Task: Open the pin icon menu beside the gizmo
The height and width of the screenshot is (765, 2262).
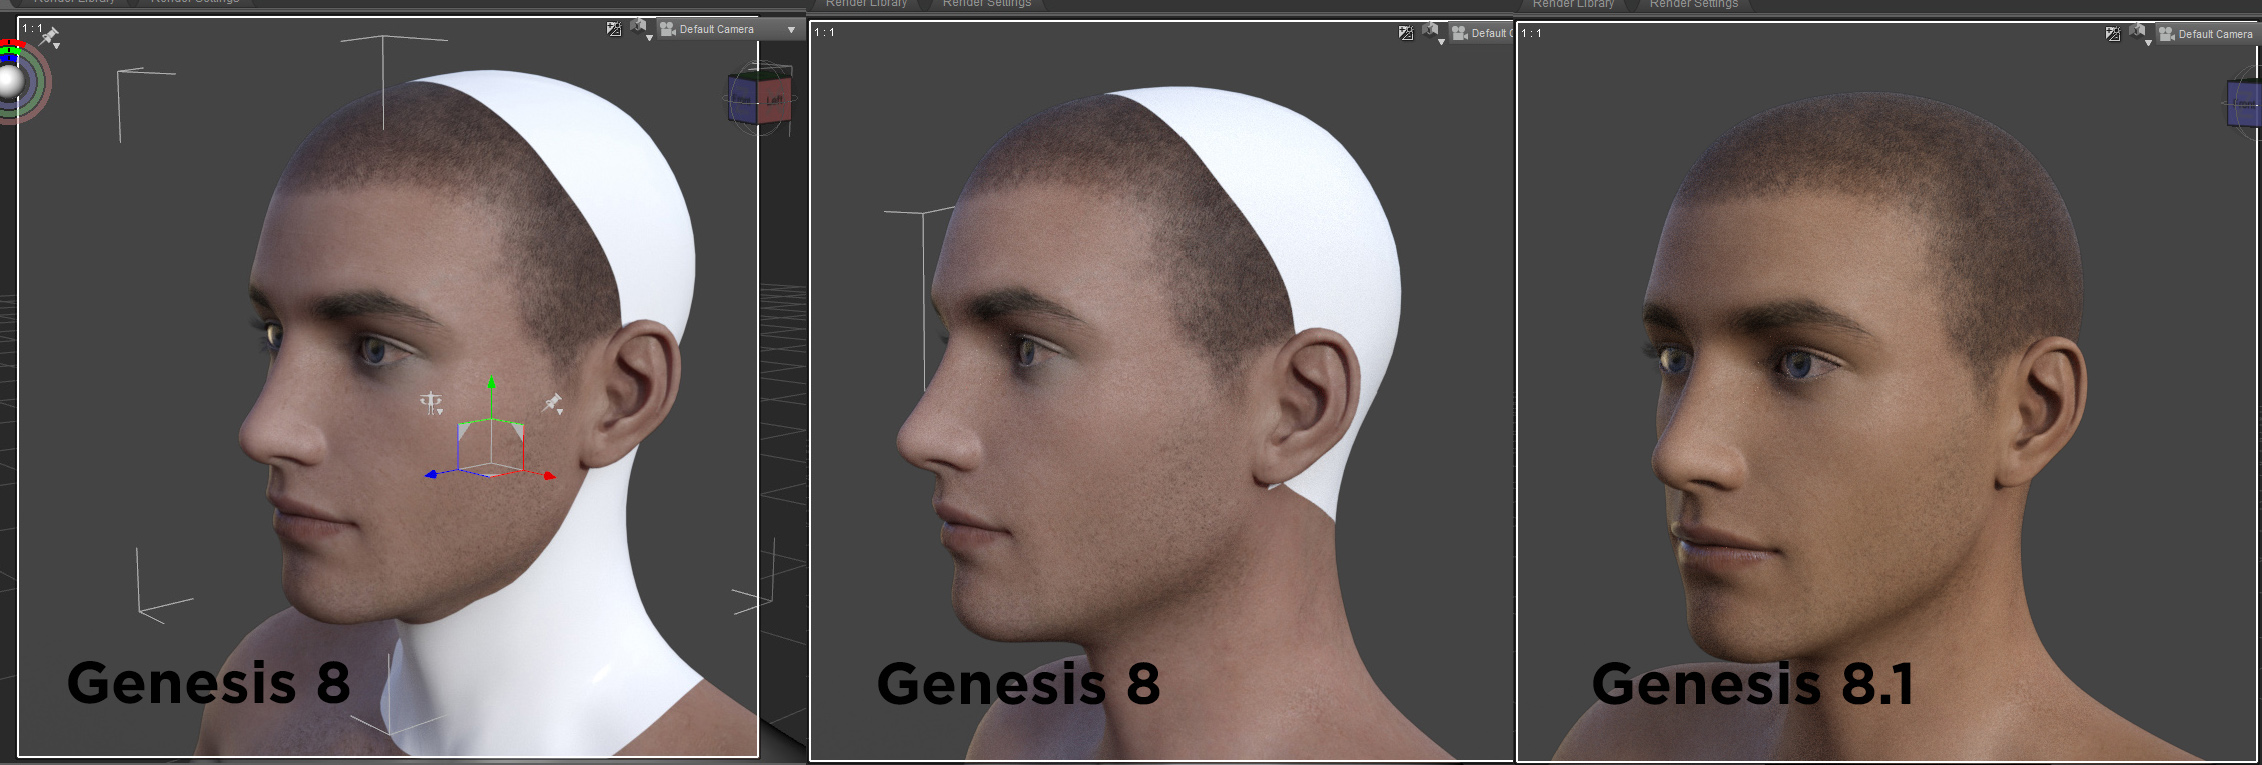Action: [x=552, y=403]
